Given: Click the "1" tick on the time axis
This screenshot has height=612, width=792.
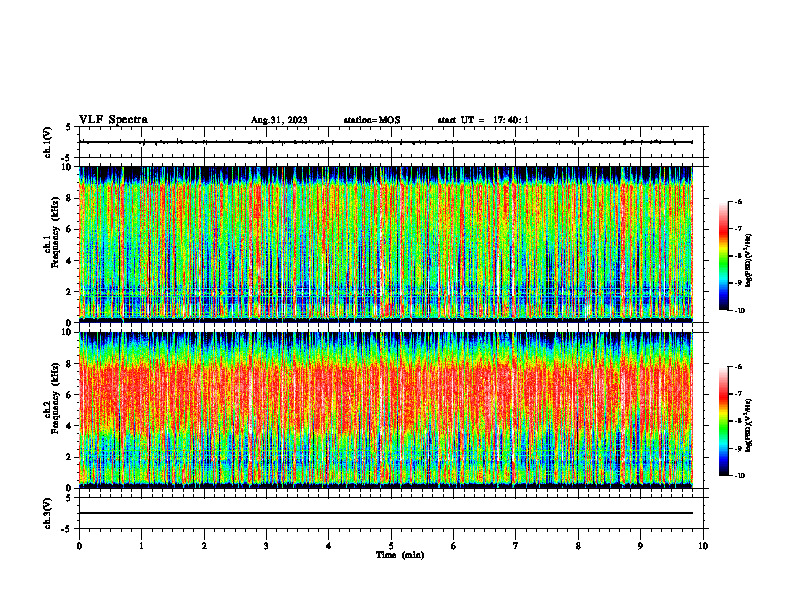Looking at the screenshot, I should 141,546.
